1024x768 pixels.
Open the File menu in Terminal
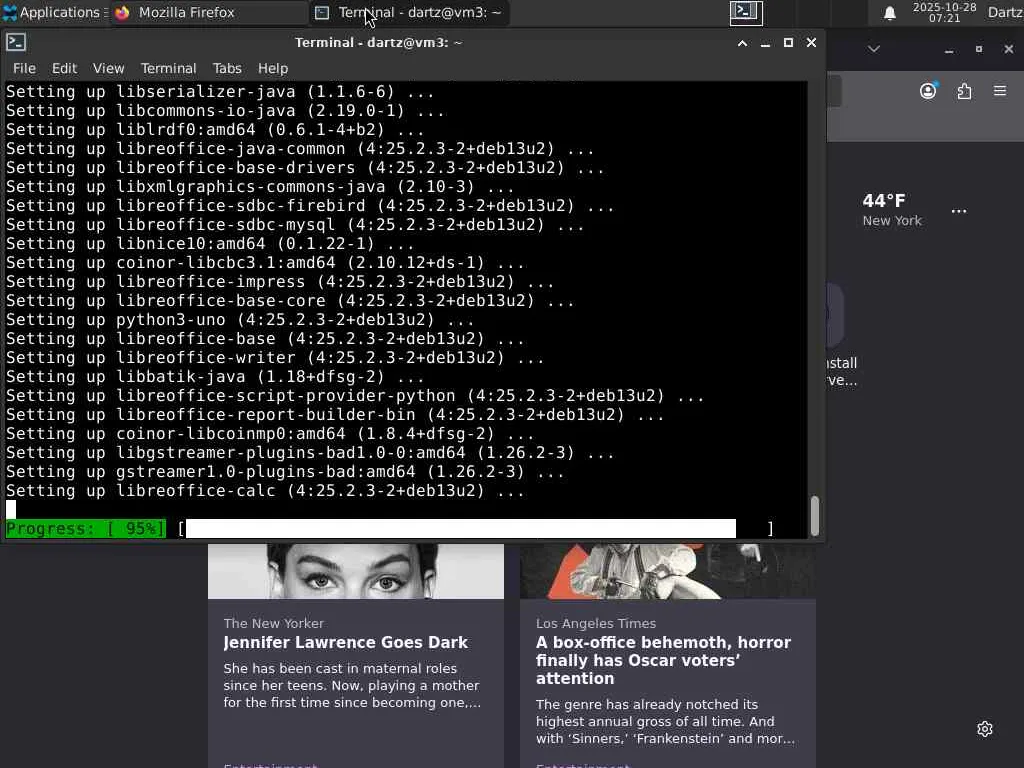[24, 68]
